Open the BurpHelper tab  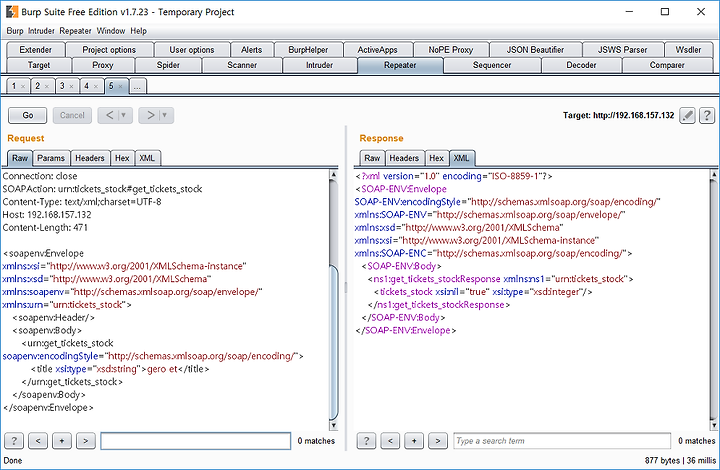coord(308,50)
